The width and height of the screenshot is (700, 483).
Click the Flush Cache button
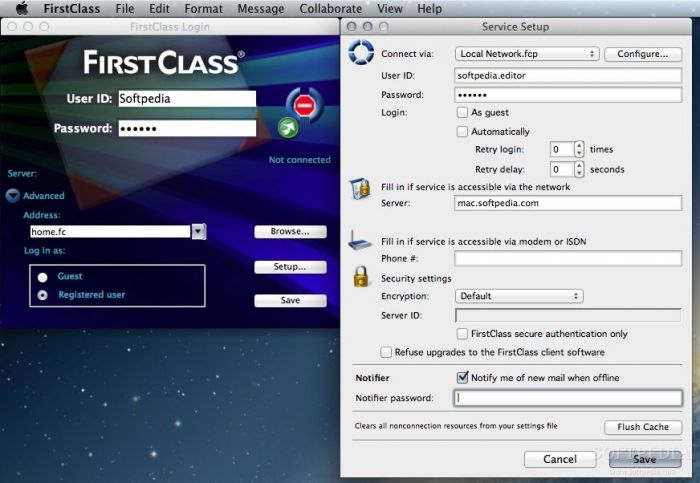pyautogui.click(x=643, y=427)
